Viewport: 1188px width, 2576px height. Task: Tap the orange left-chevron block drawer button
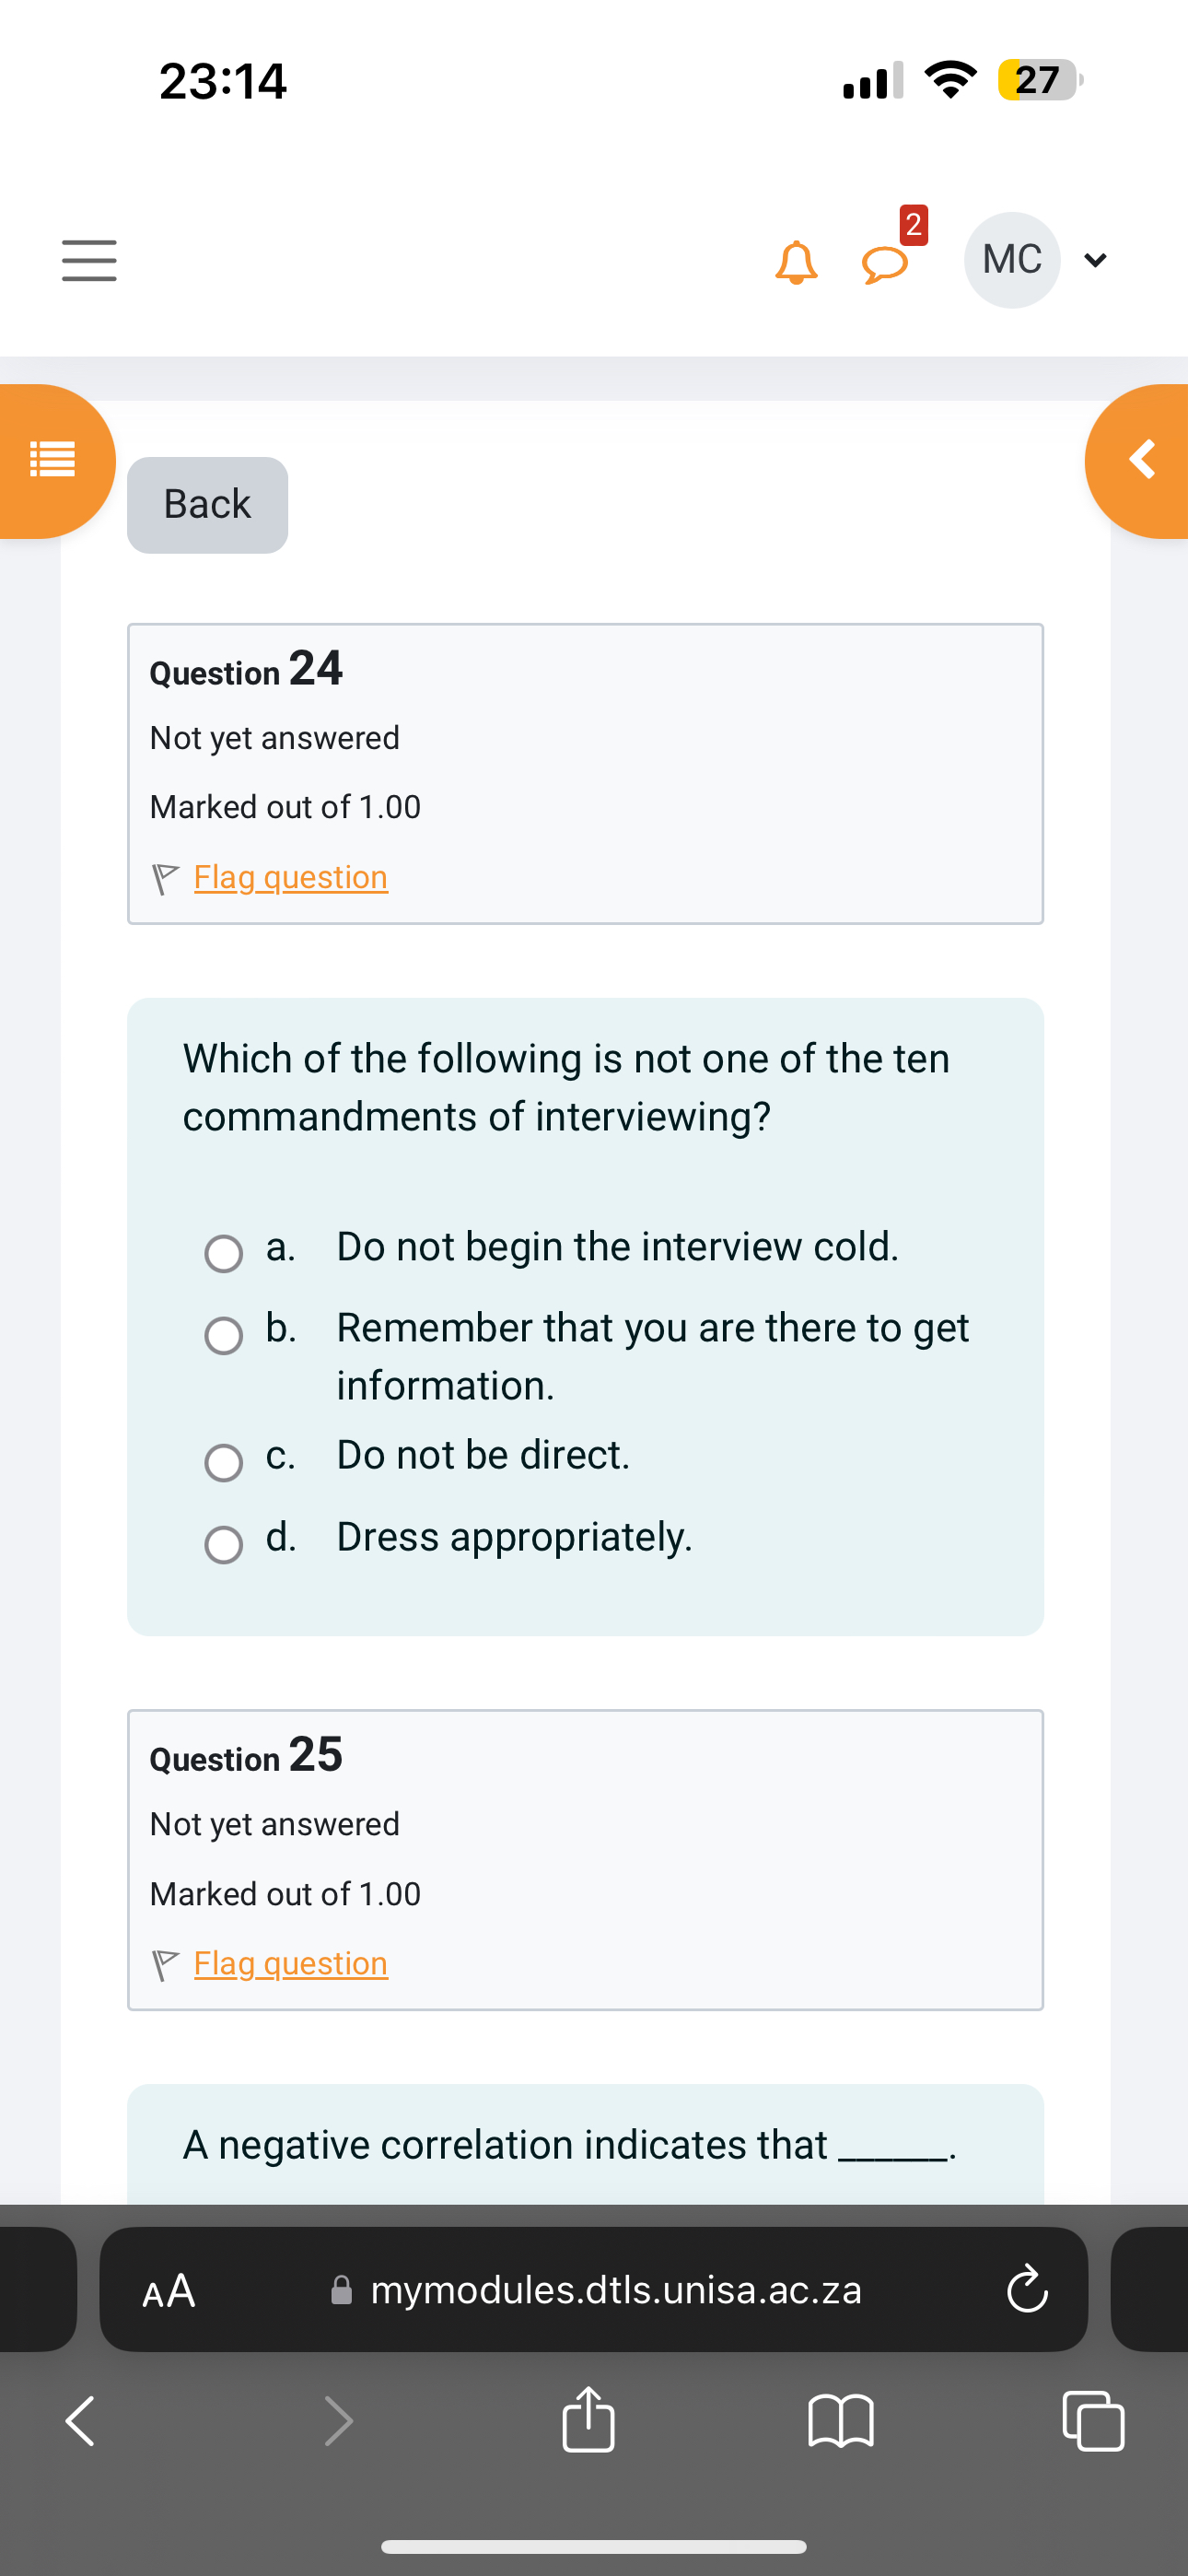(x=1139, y=461)
